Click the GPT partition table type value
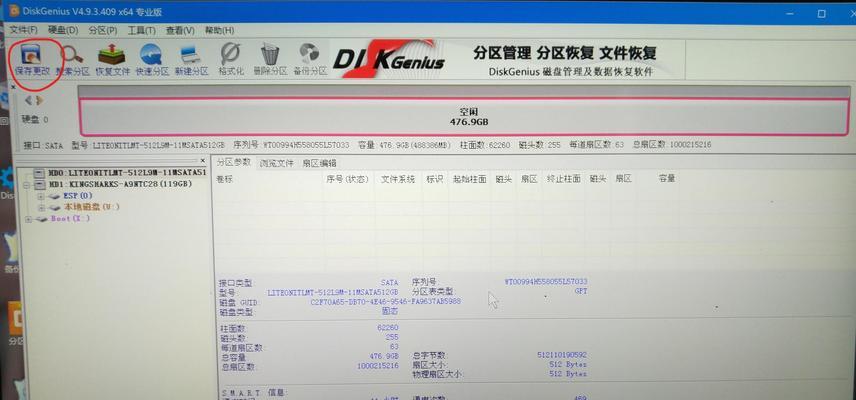This screenshot has width=856, height=400. (581, 291)
